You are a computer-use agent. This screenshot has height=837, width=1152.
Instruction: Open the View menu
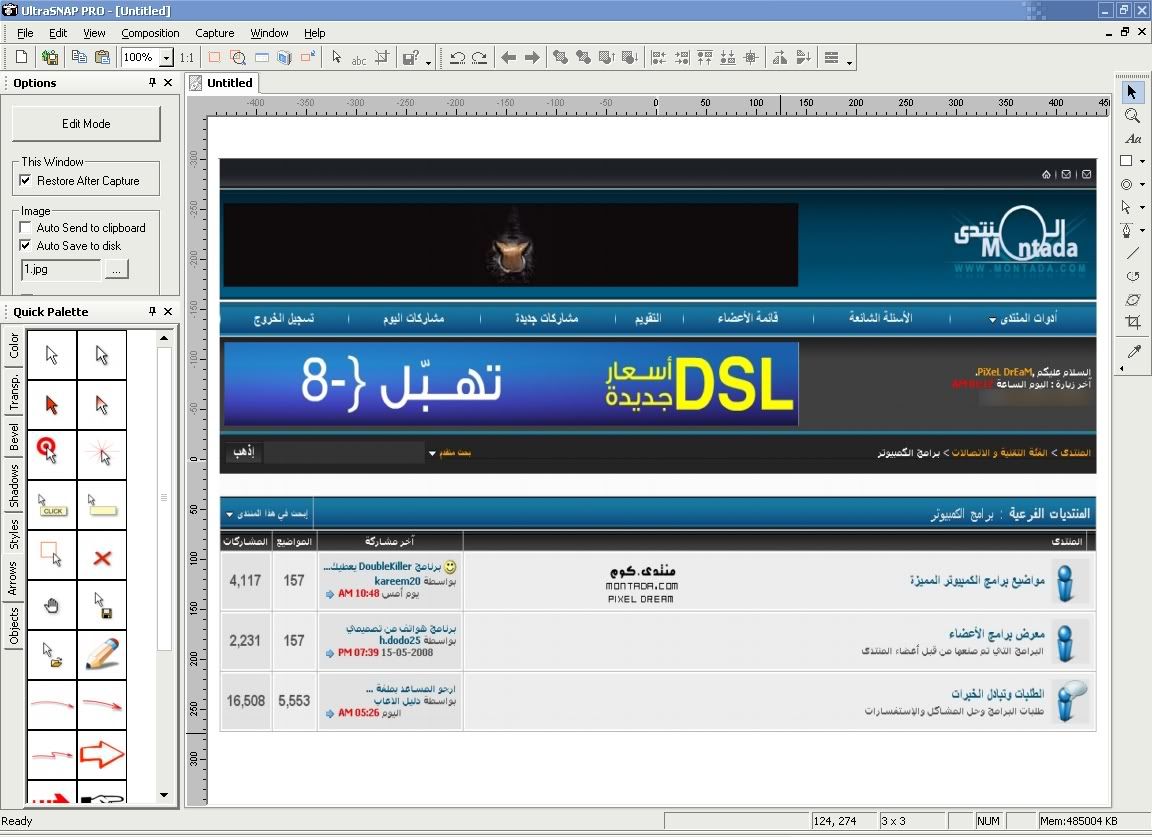coord(94,33)
